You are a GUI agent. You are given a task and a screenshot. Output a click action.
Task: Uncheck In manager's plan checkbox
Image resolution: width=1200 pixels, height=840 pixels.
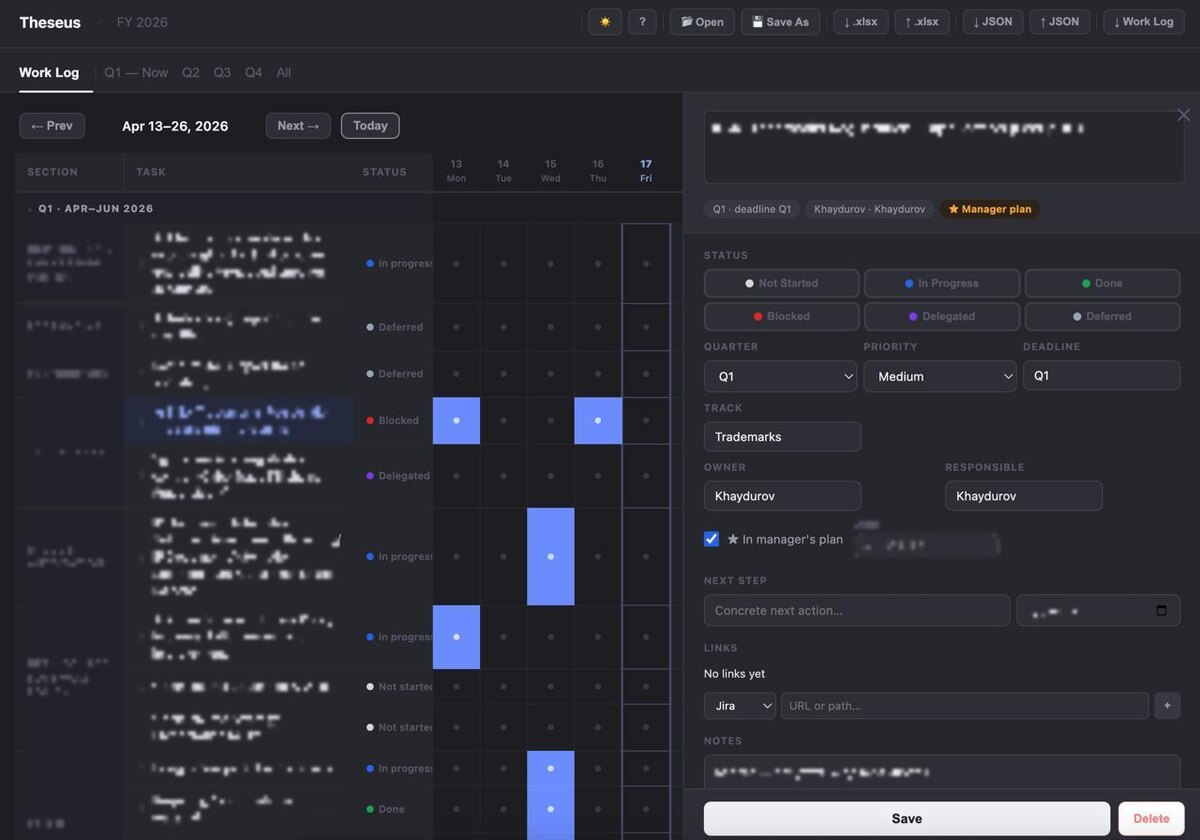pyautogui.click(x=711, y=539)
